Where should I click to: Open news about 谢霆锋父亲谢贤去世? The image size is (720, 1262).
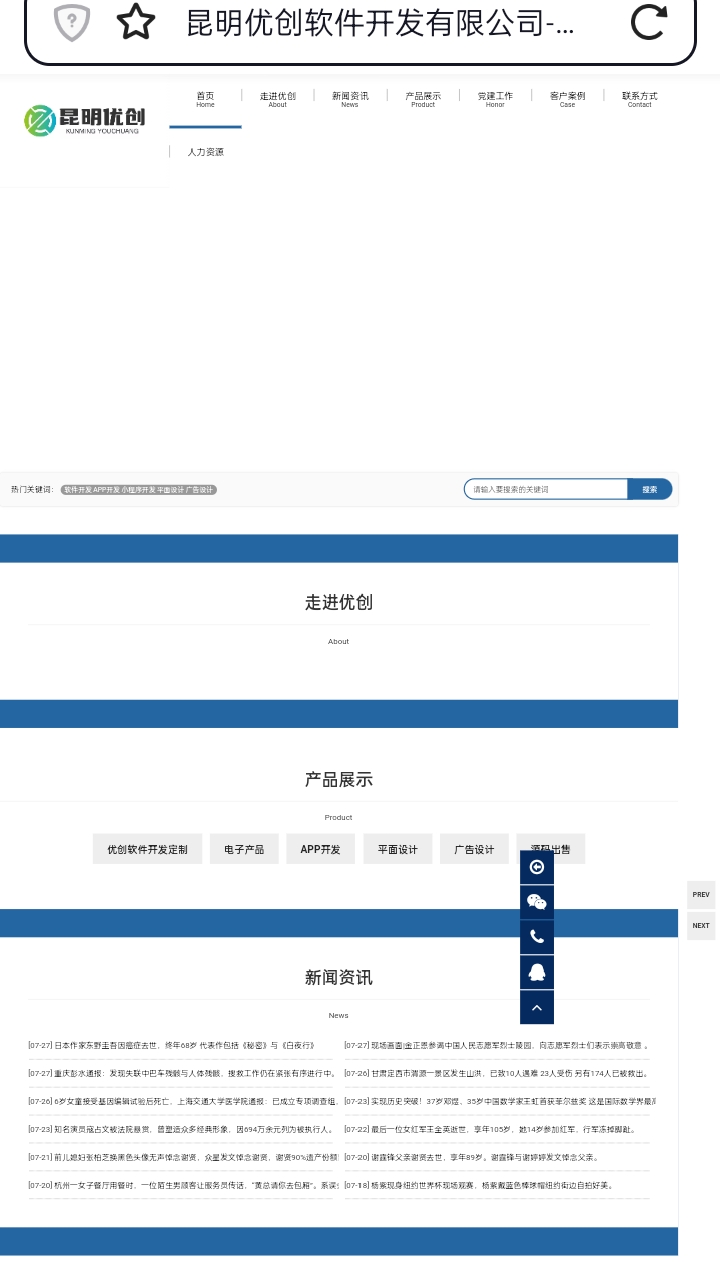click(x=472, y=1157)
